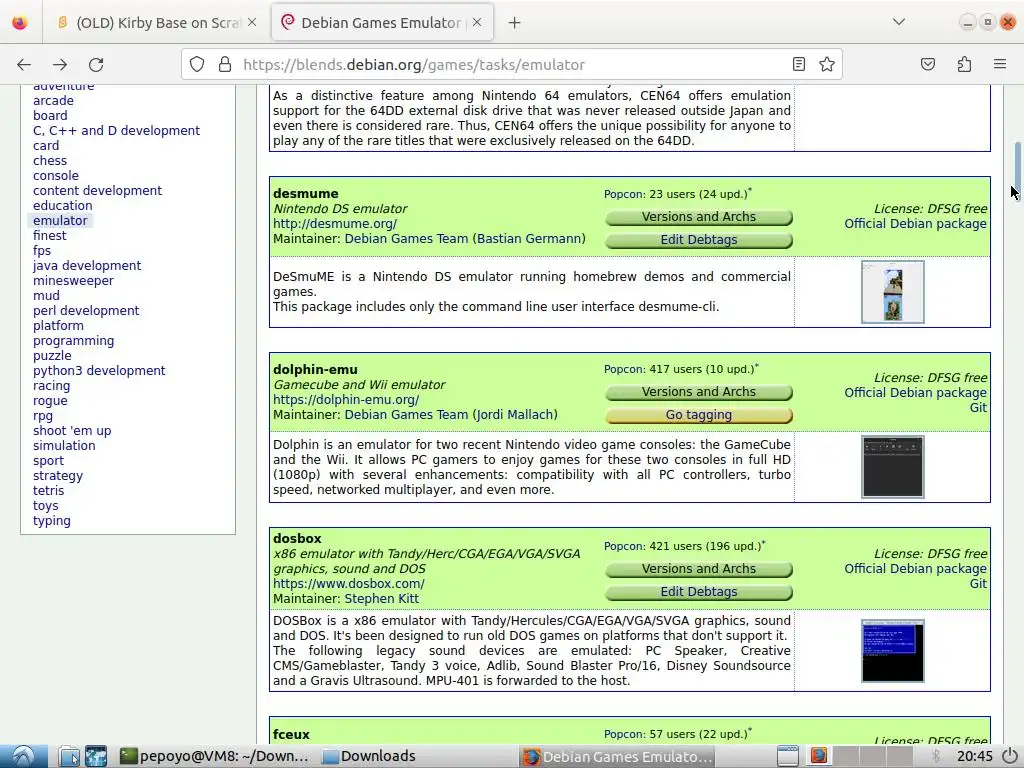Screen dimensions: 1024x768
Task: Close the Debian Games Emulator tab
Action: (477, 23)
